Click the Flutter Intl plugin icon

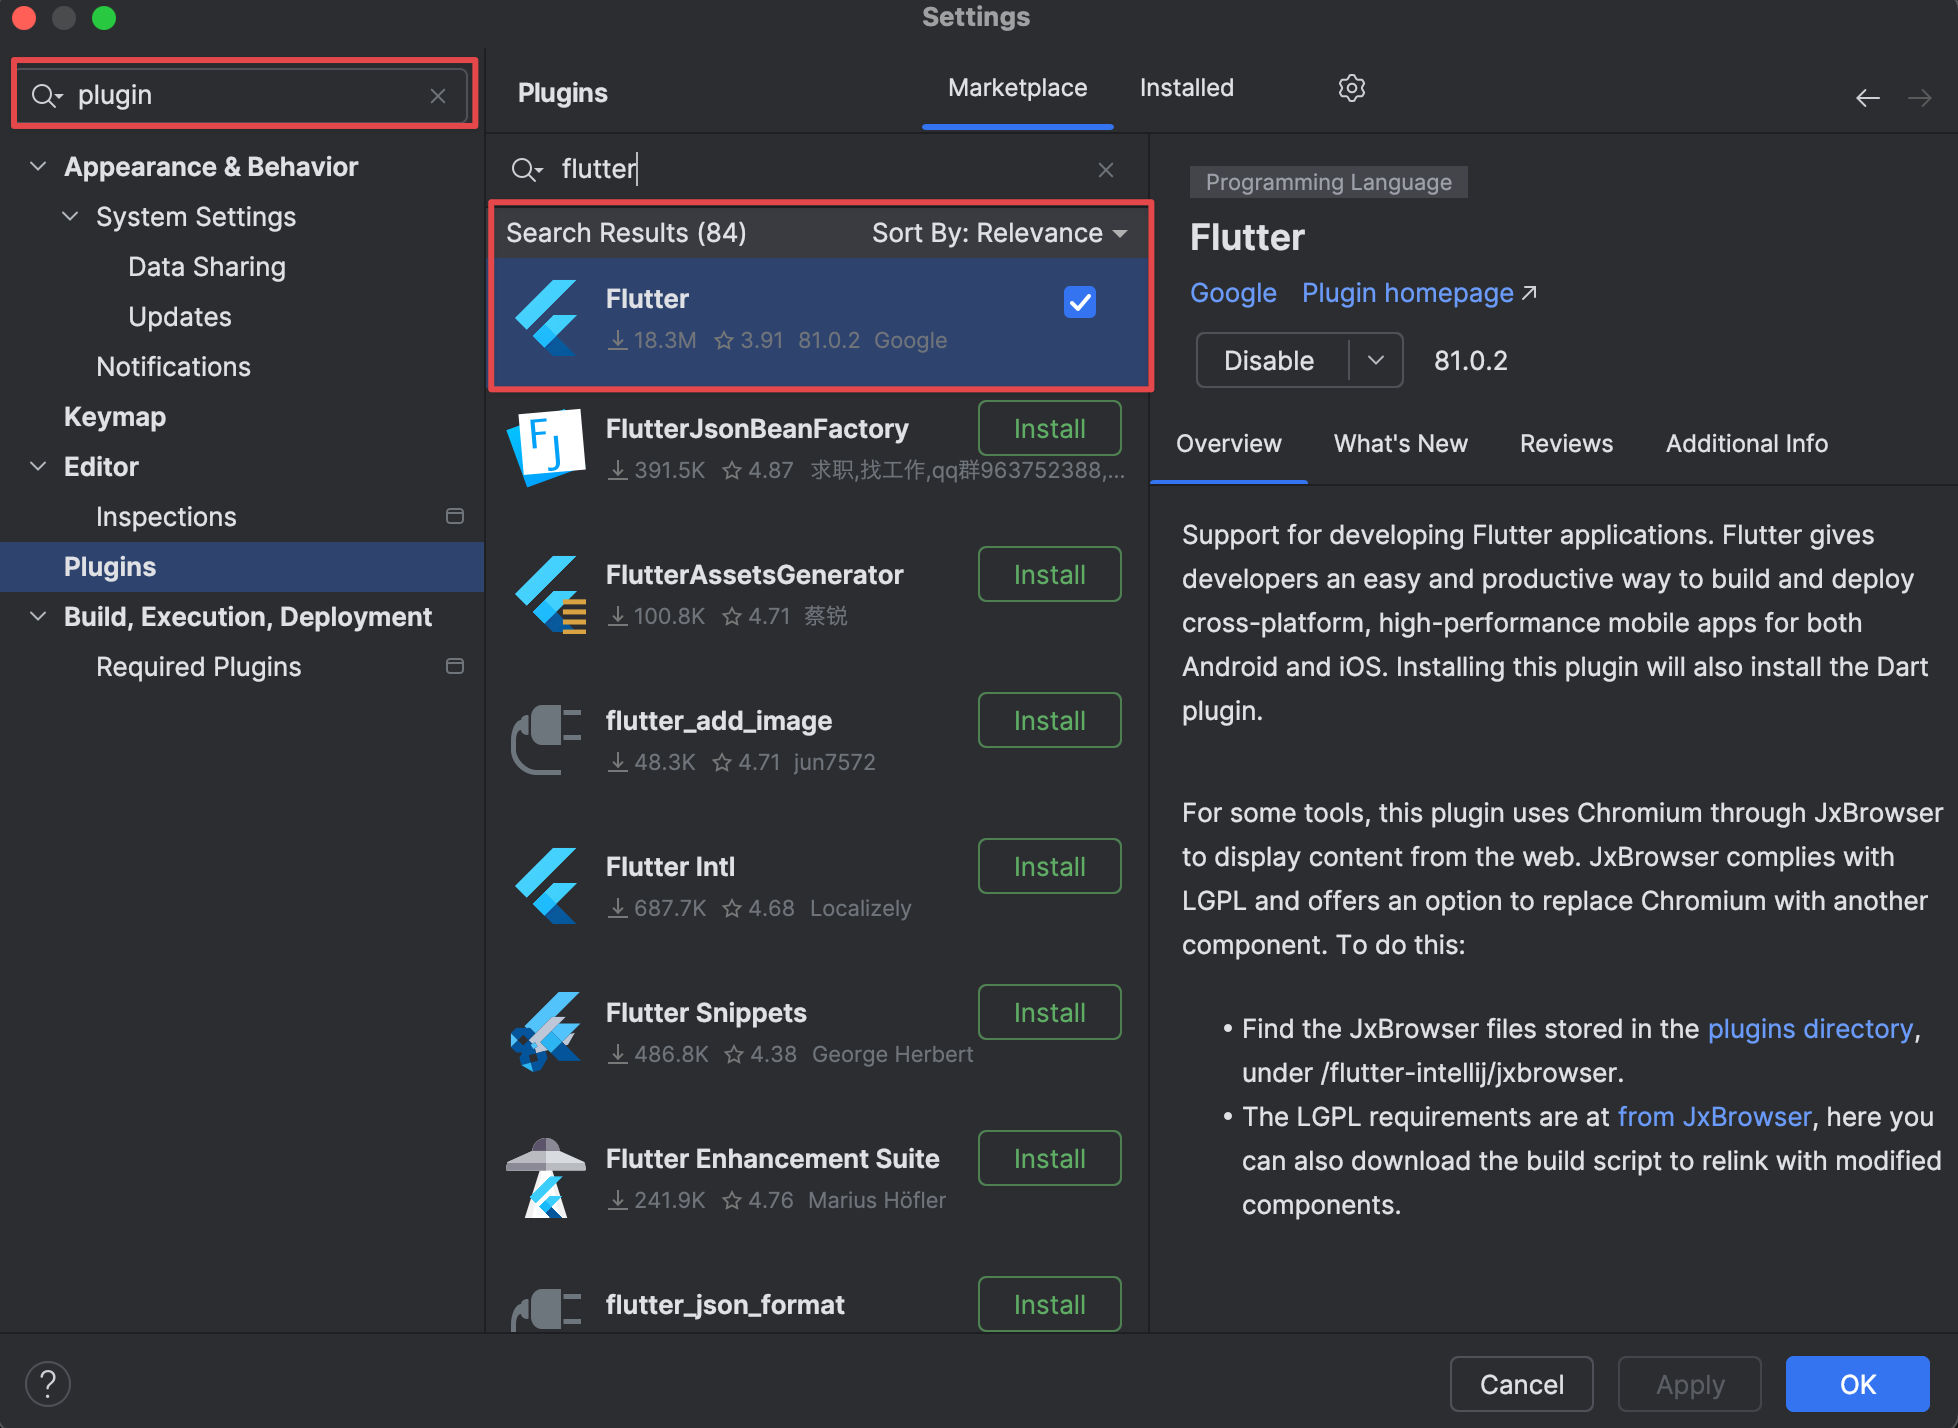click(x=547, y=885)
